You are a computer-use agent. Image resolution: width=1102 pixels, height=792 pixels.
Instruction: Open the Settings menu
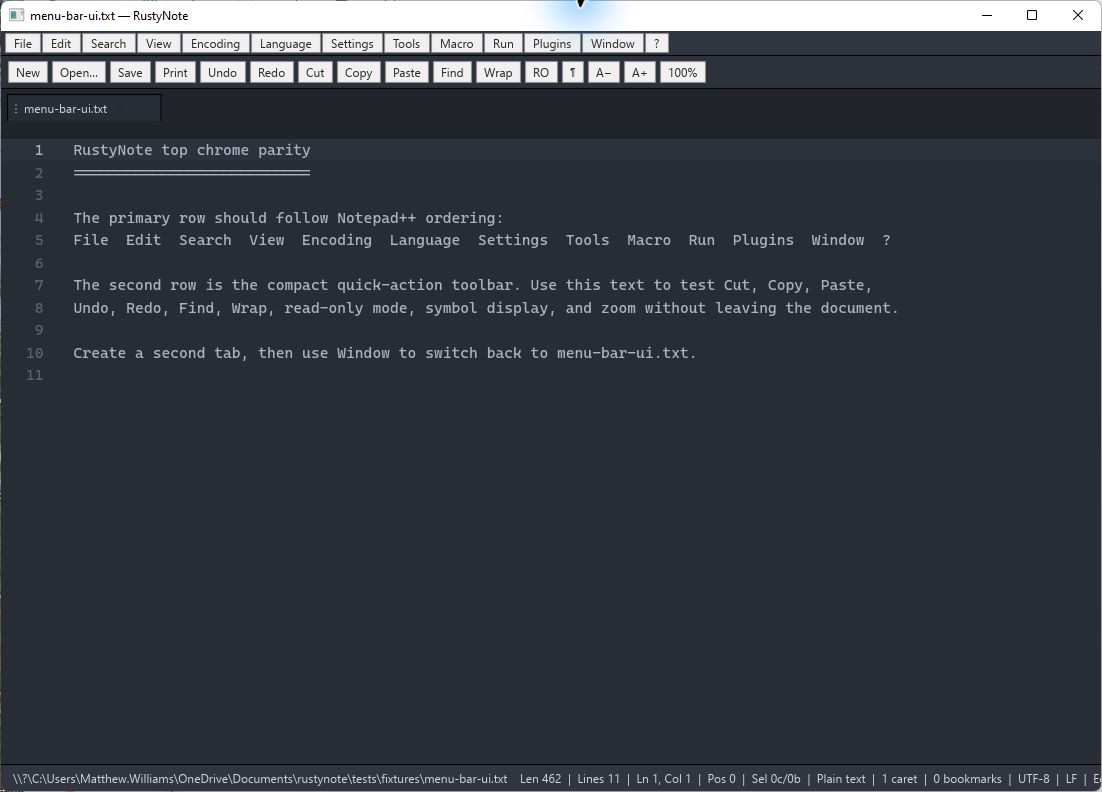pos(352,44)
